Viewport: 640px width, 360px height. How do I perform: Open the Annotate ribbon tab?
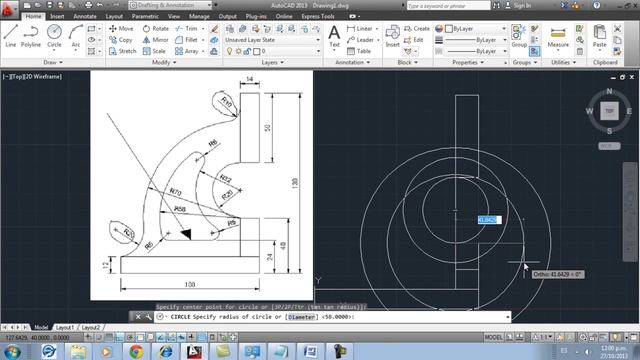click(85, 16)
